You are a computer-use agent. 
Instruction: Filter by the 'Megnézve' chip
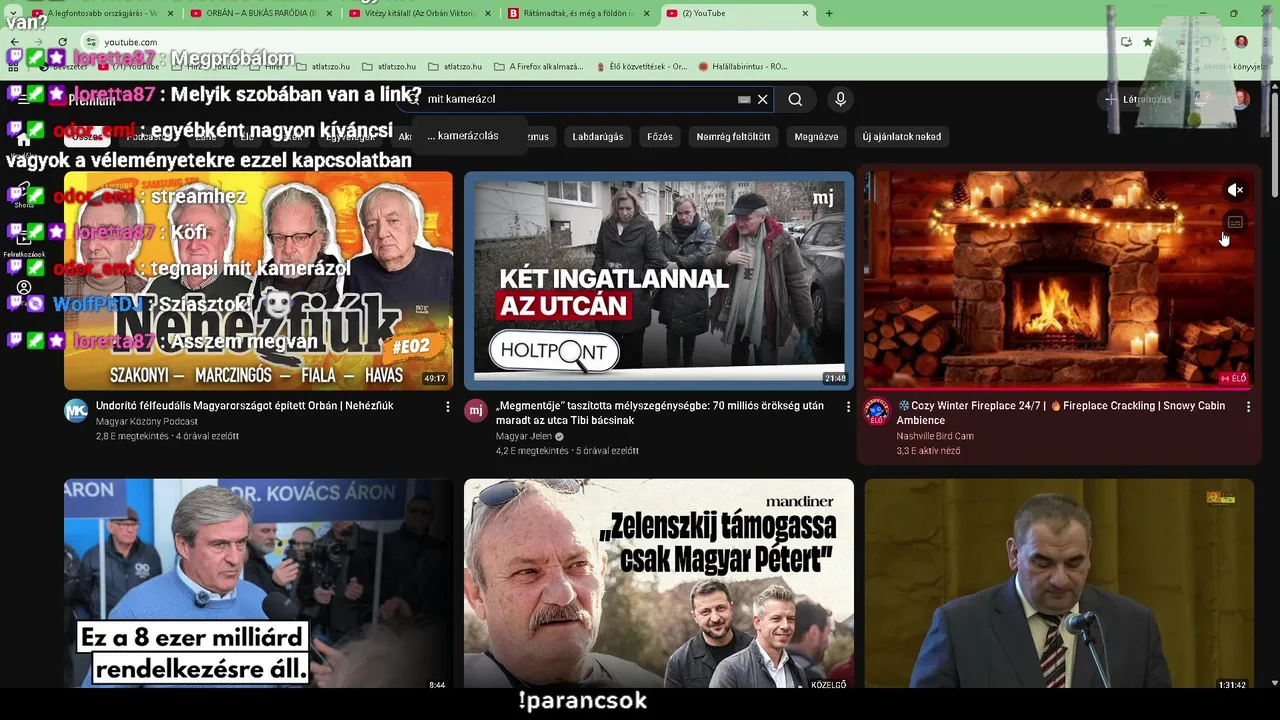816,136
